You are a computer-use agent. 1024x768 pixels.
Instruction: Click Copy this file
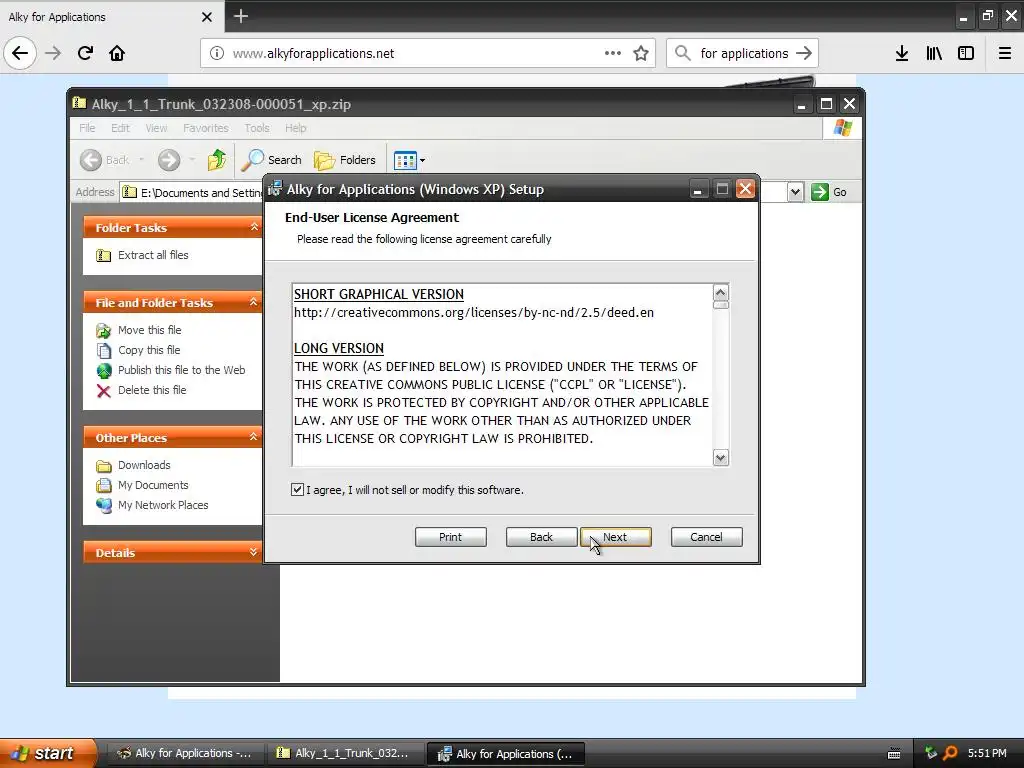(x=138, y=350)
